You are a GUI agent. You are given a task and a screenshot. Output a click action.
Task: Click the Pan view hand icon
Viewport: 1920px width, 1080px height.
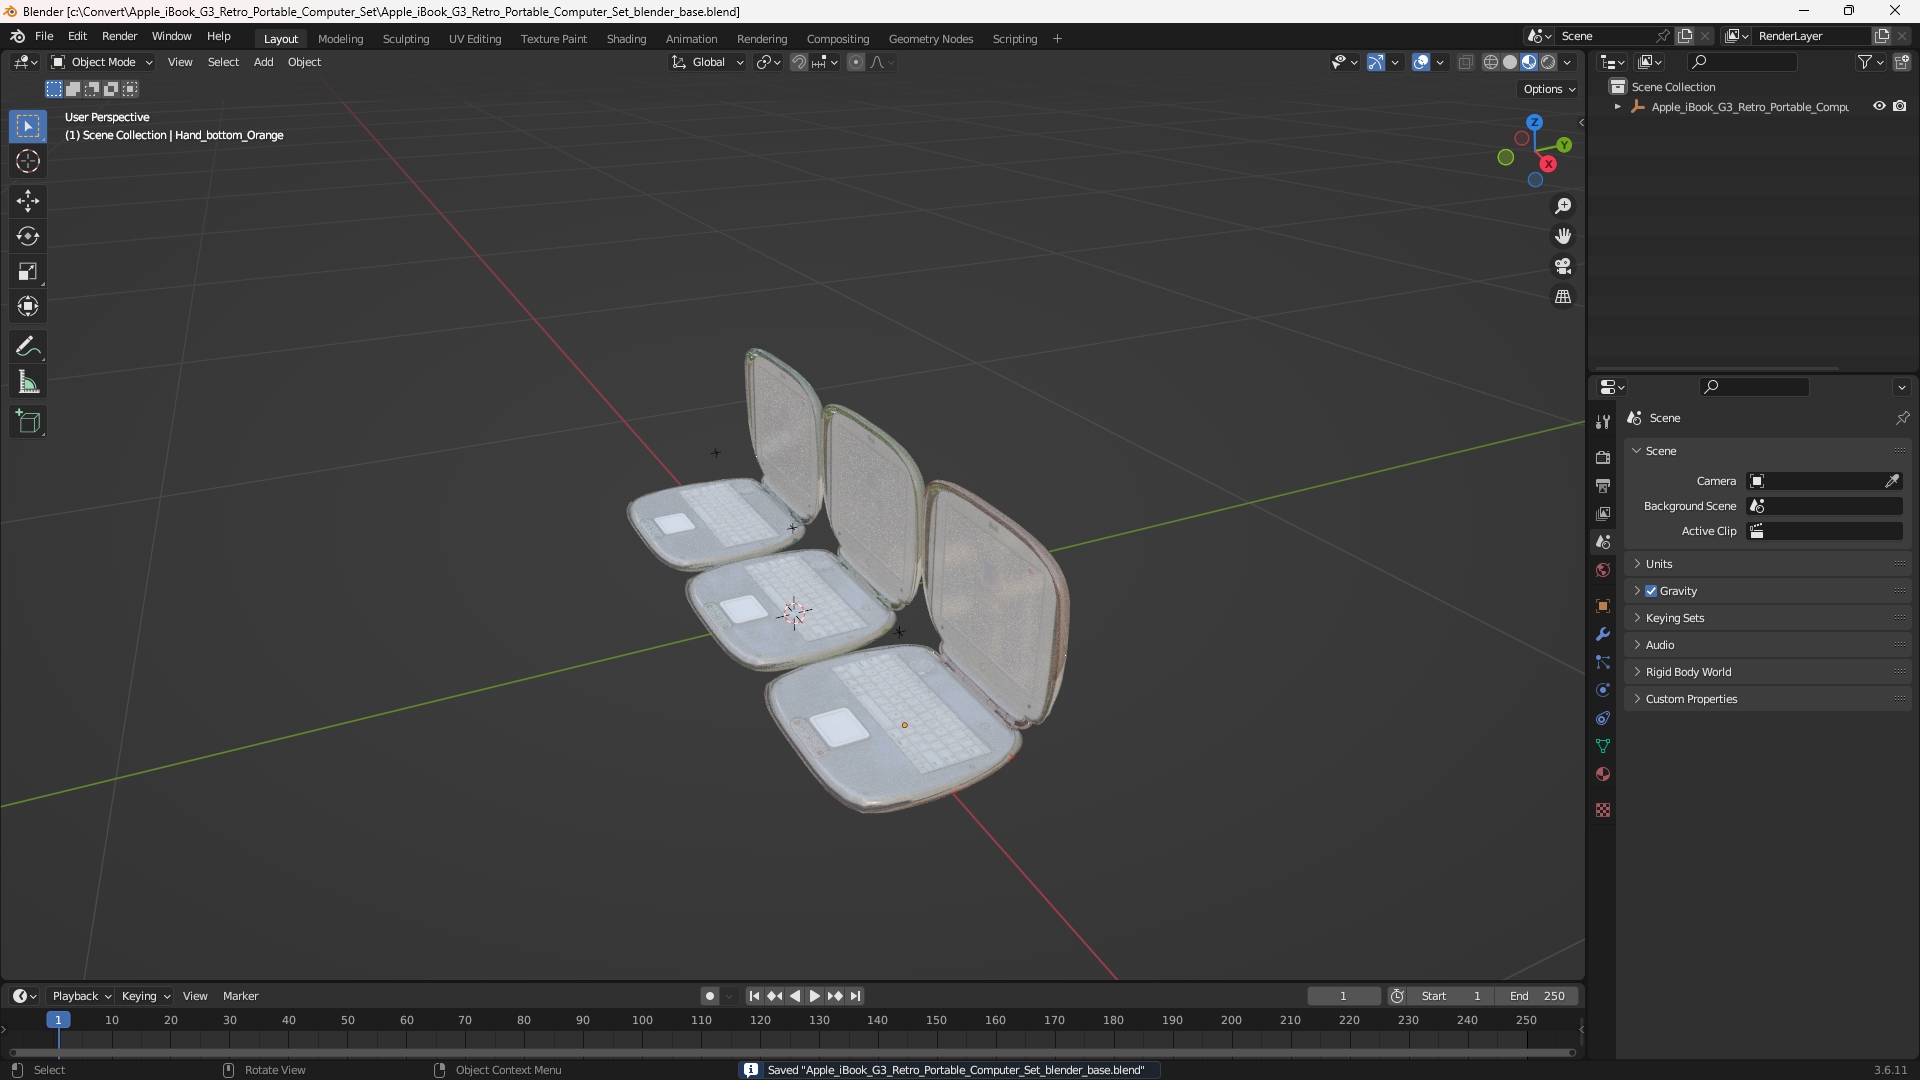1563,236
